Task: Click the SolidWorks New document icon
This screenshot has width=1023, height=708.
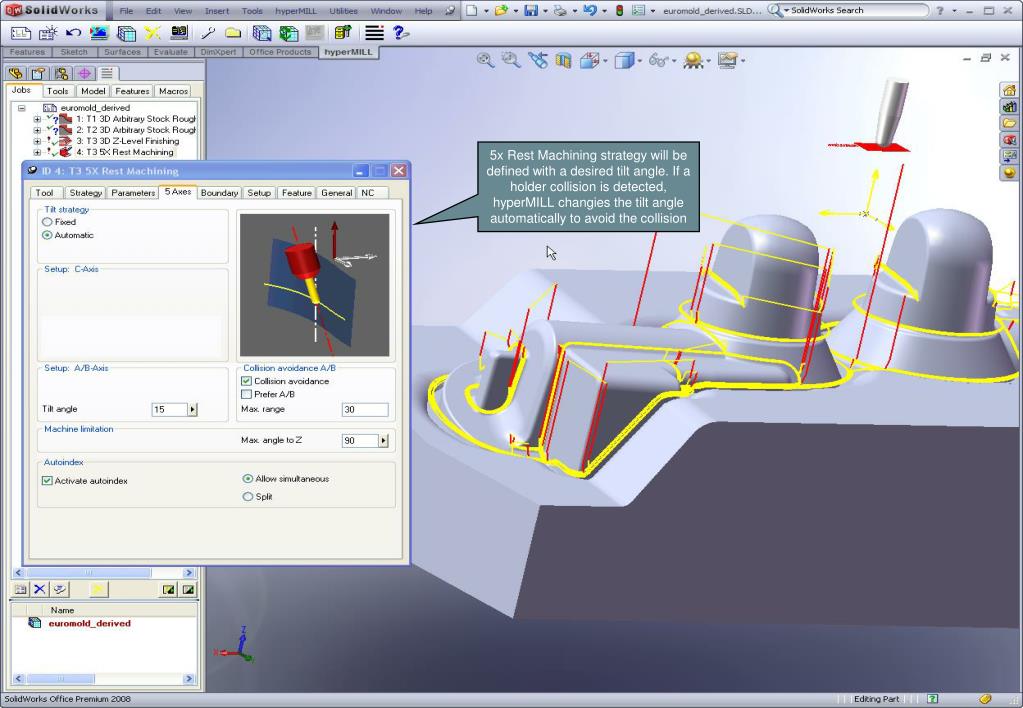Action: [x=471, y=10]
